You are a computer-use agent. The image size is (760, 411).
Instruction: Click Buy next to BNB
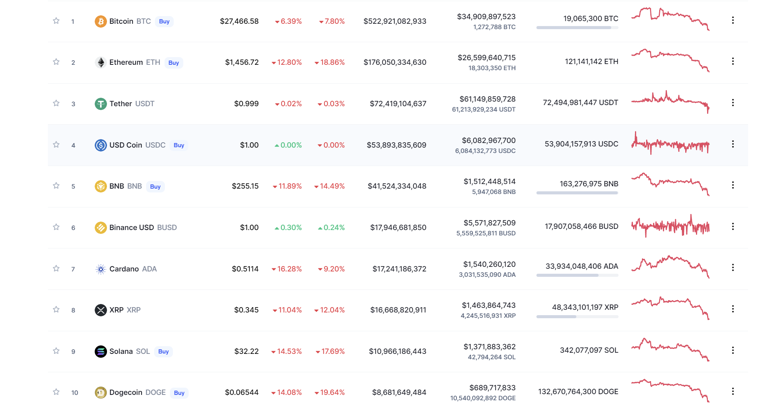click(155, 186)
